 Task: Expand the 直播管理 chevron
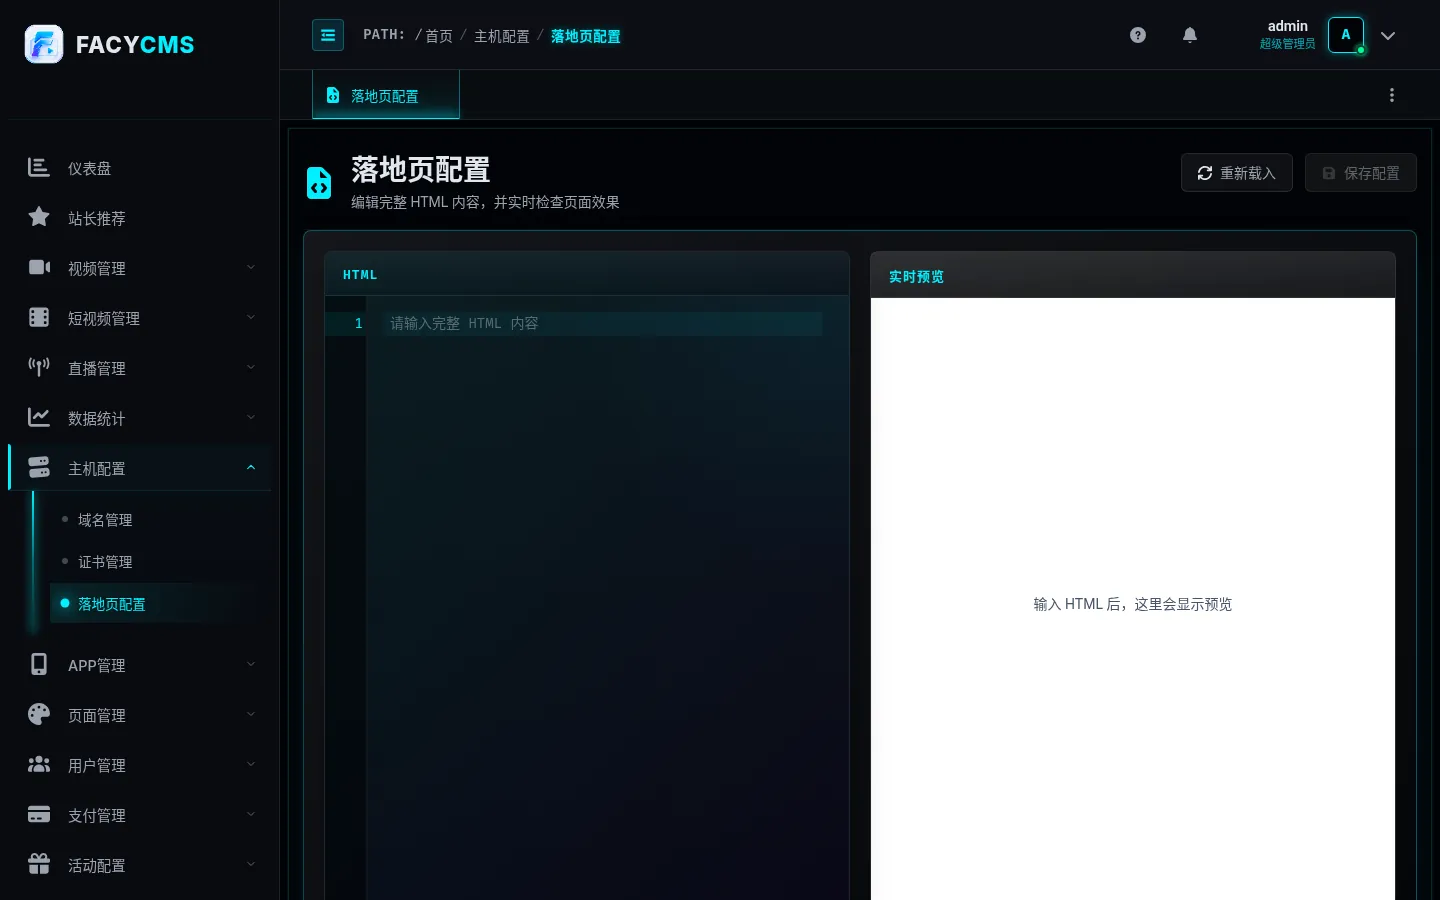click(251, 367)
